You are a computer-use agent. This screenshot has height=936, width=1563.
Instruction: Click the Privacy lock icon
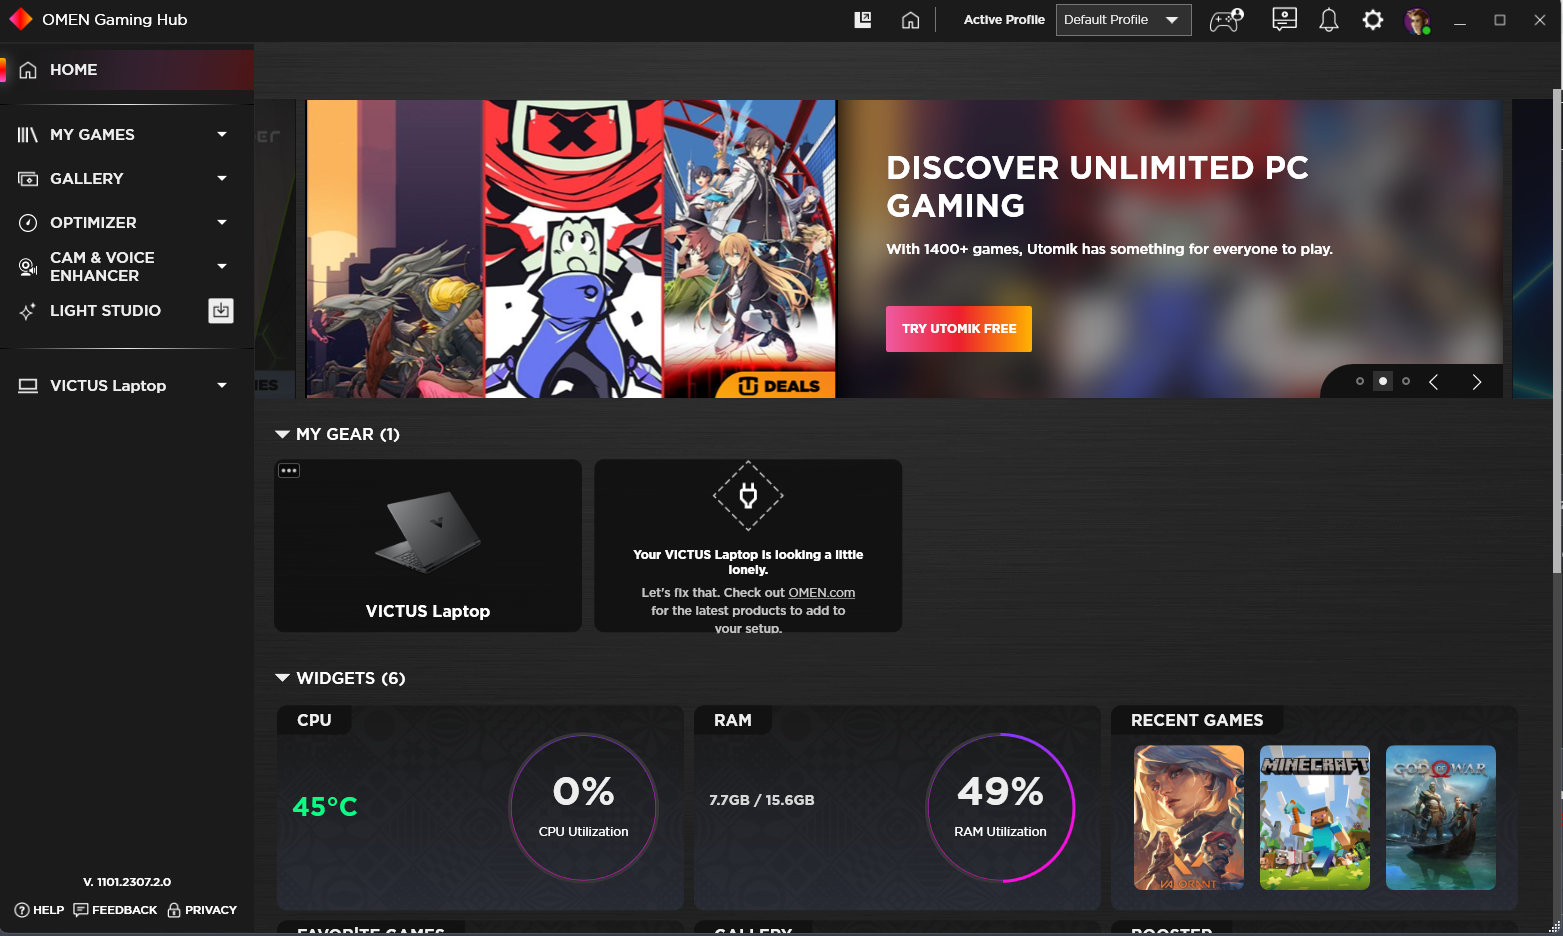coord(174,910)
